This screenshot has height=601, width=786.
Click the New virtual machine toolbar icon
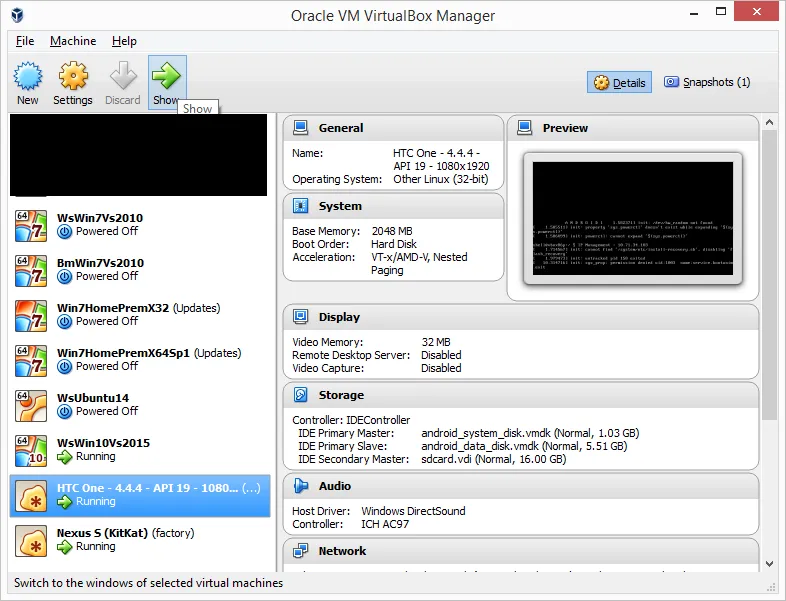pos(28,76)
